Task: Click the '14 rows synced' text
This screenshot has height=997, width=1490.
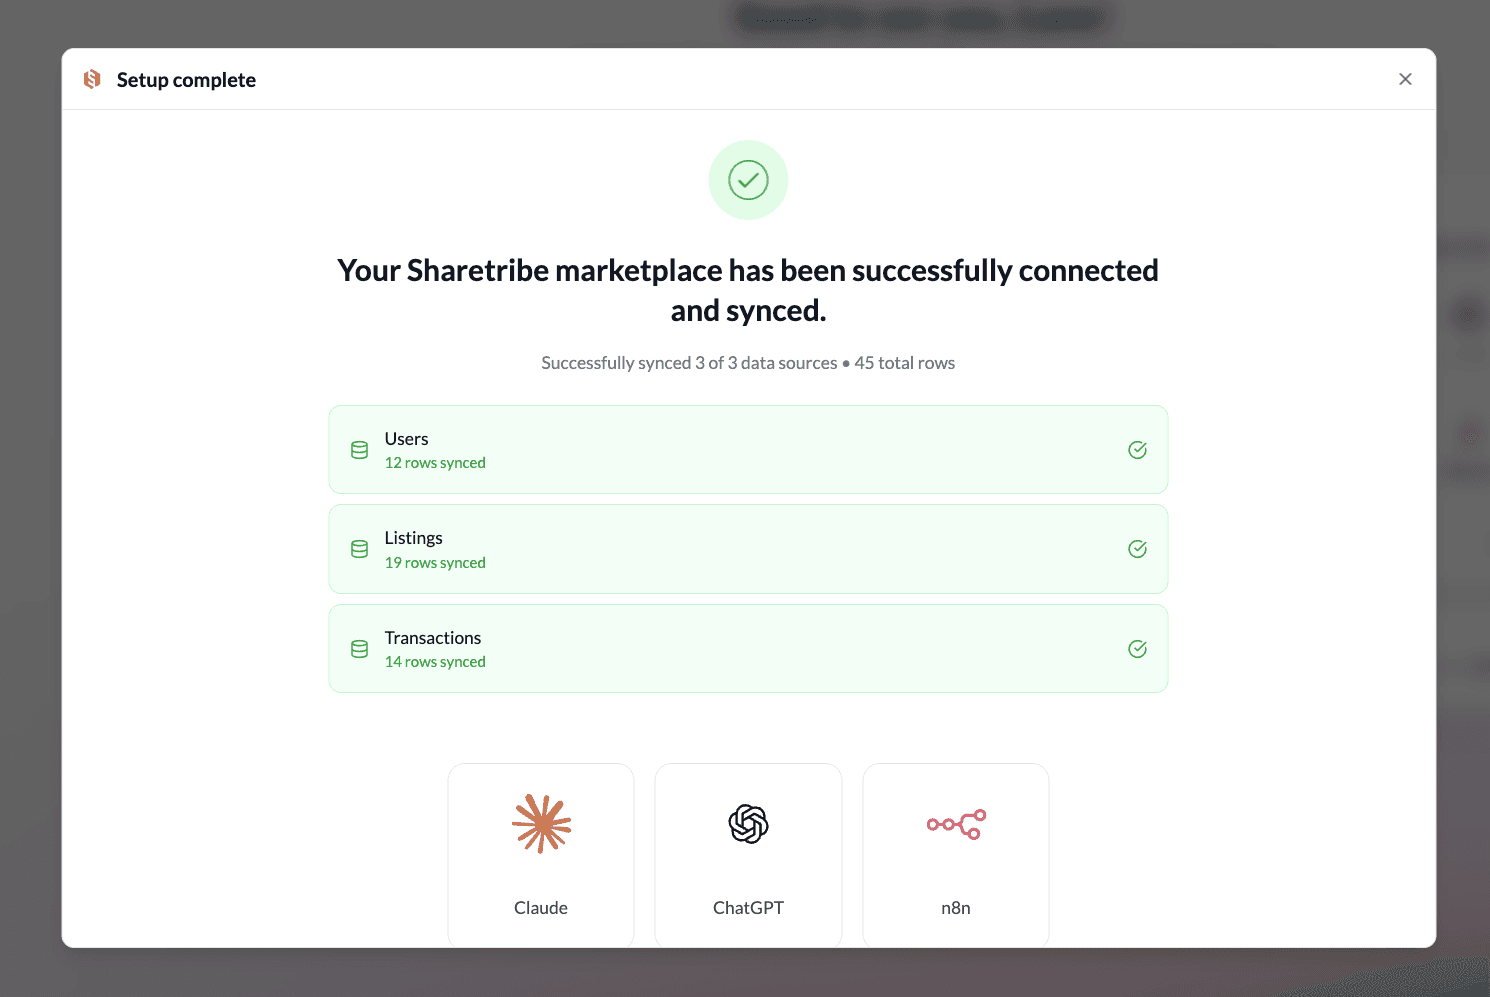Action: [435, 662]
